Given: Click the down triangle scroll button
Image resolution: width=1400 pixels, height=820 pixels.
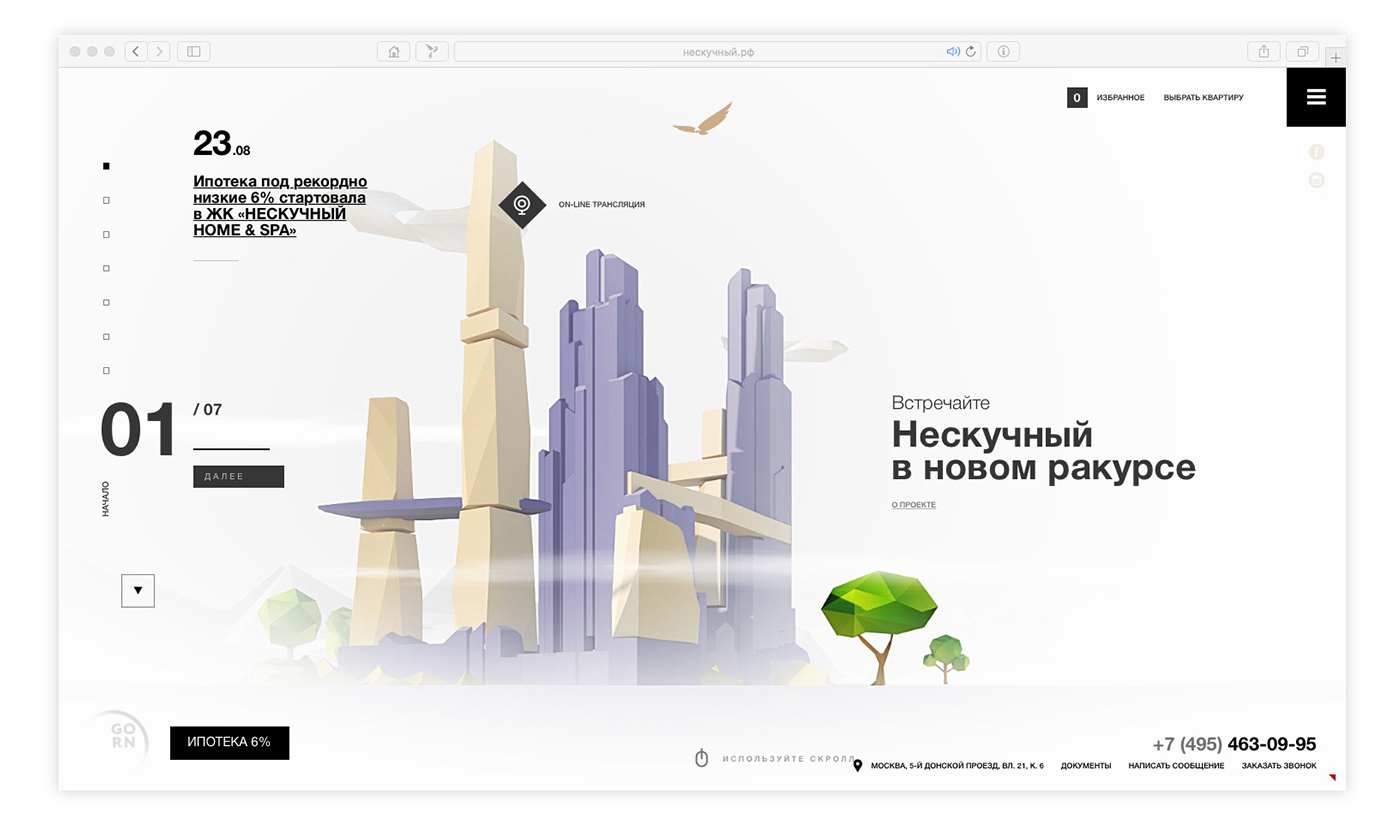Looking at the screenshot, I should tap(138, 591).
